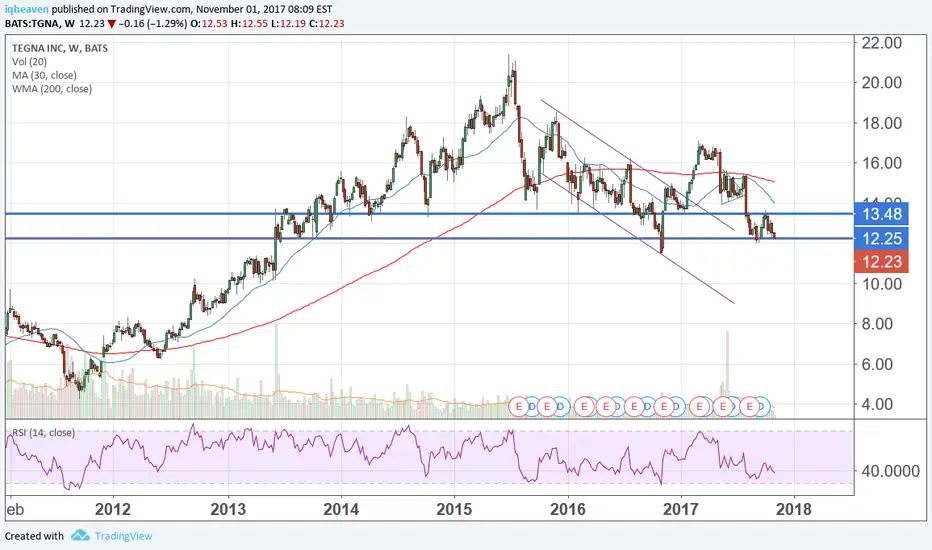This screenshot has width=932, height=550.
Task: Click the MA (30, close) indicator label
Action: (44, 76)
